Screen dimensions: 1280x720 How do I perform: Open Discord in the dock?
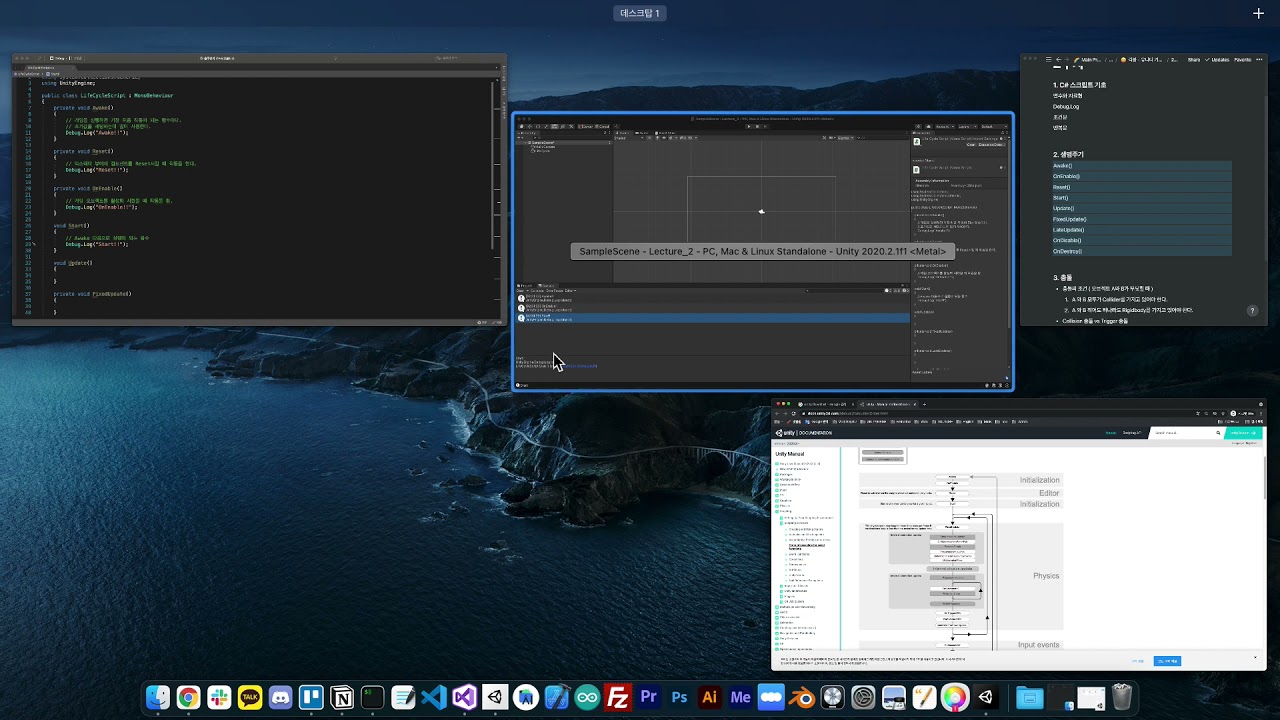pyautogui.click(x=281, y=697)
